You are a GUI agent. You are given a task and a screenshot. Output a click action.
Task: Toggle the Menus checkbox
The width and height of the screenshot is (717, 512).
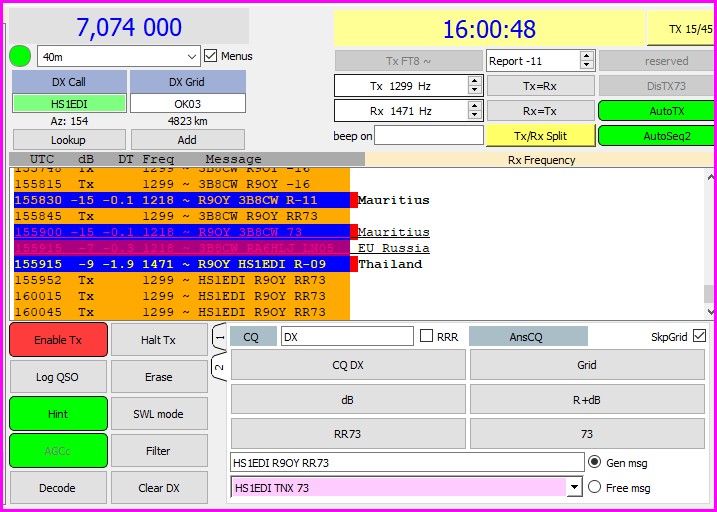[211, 56]
